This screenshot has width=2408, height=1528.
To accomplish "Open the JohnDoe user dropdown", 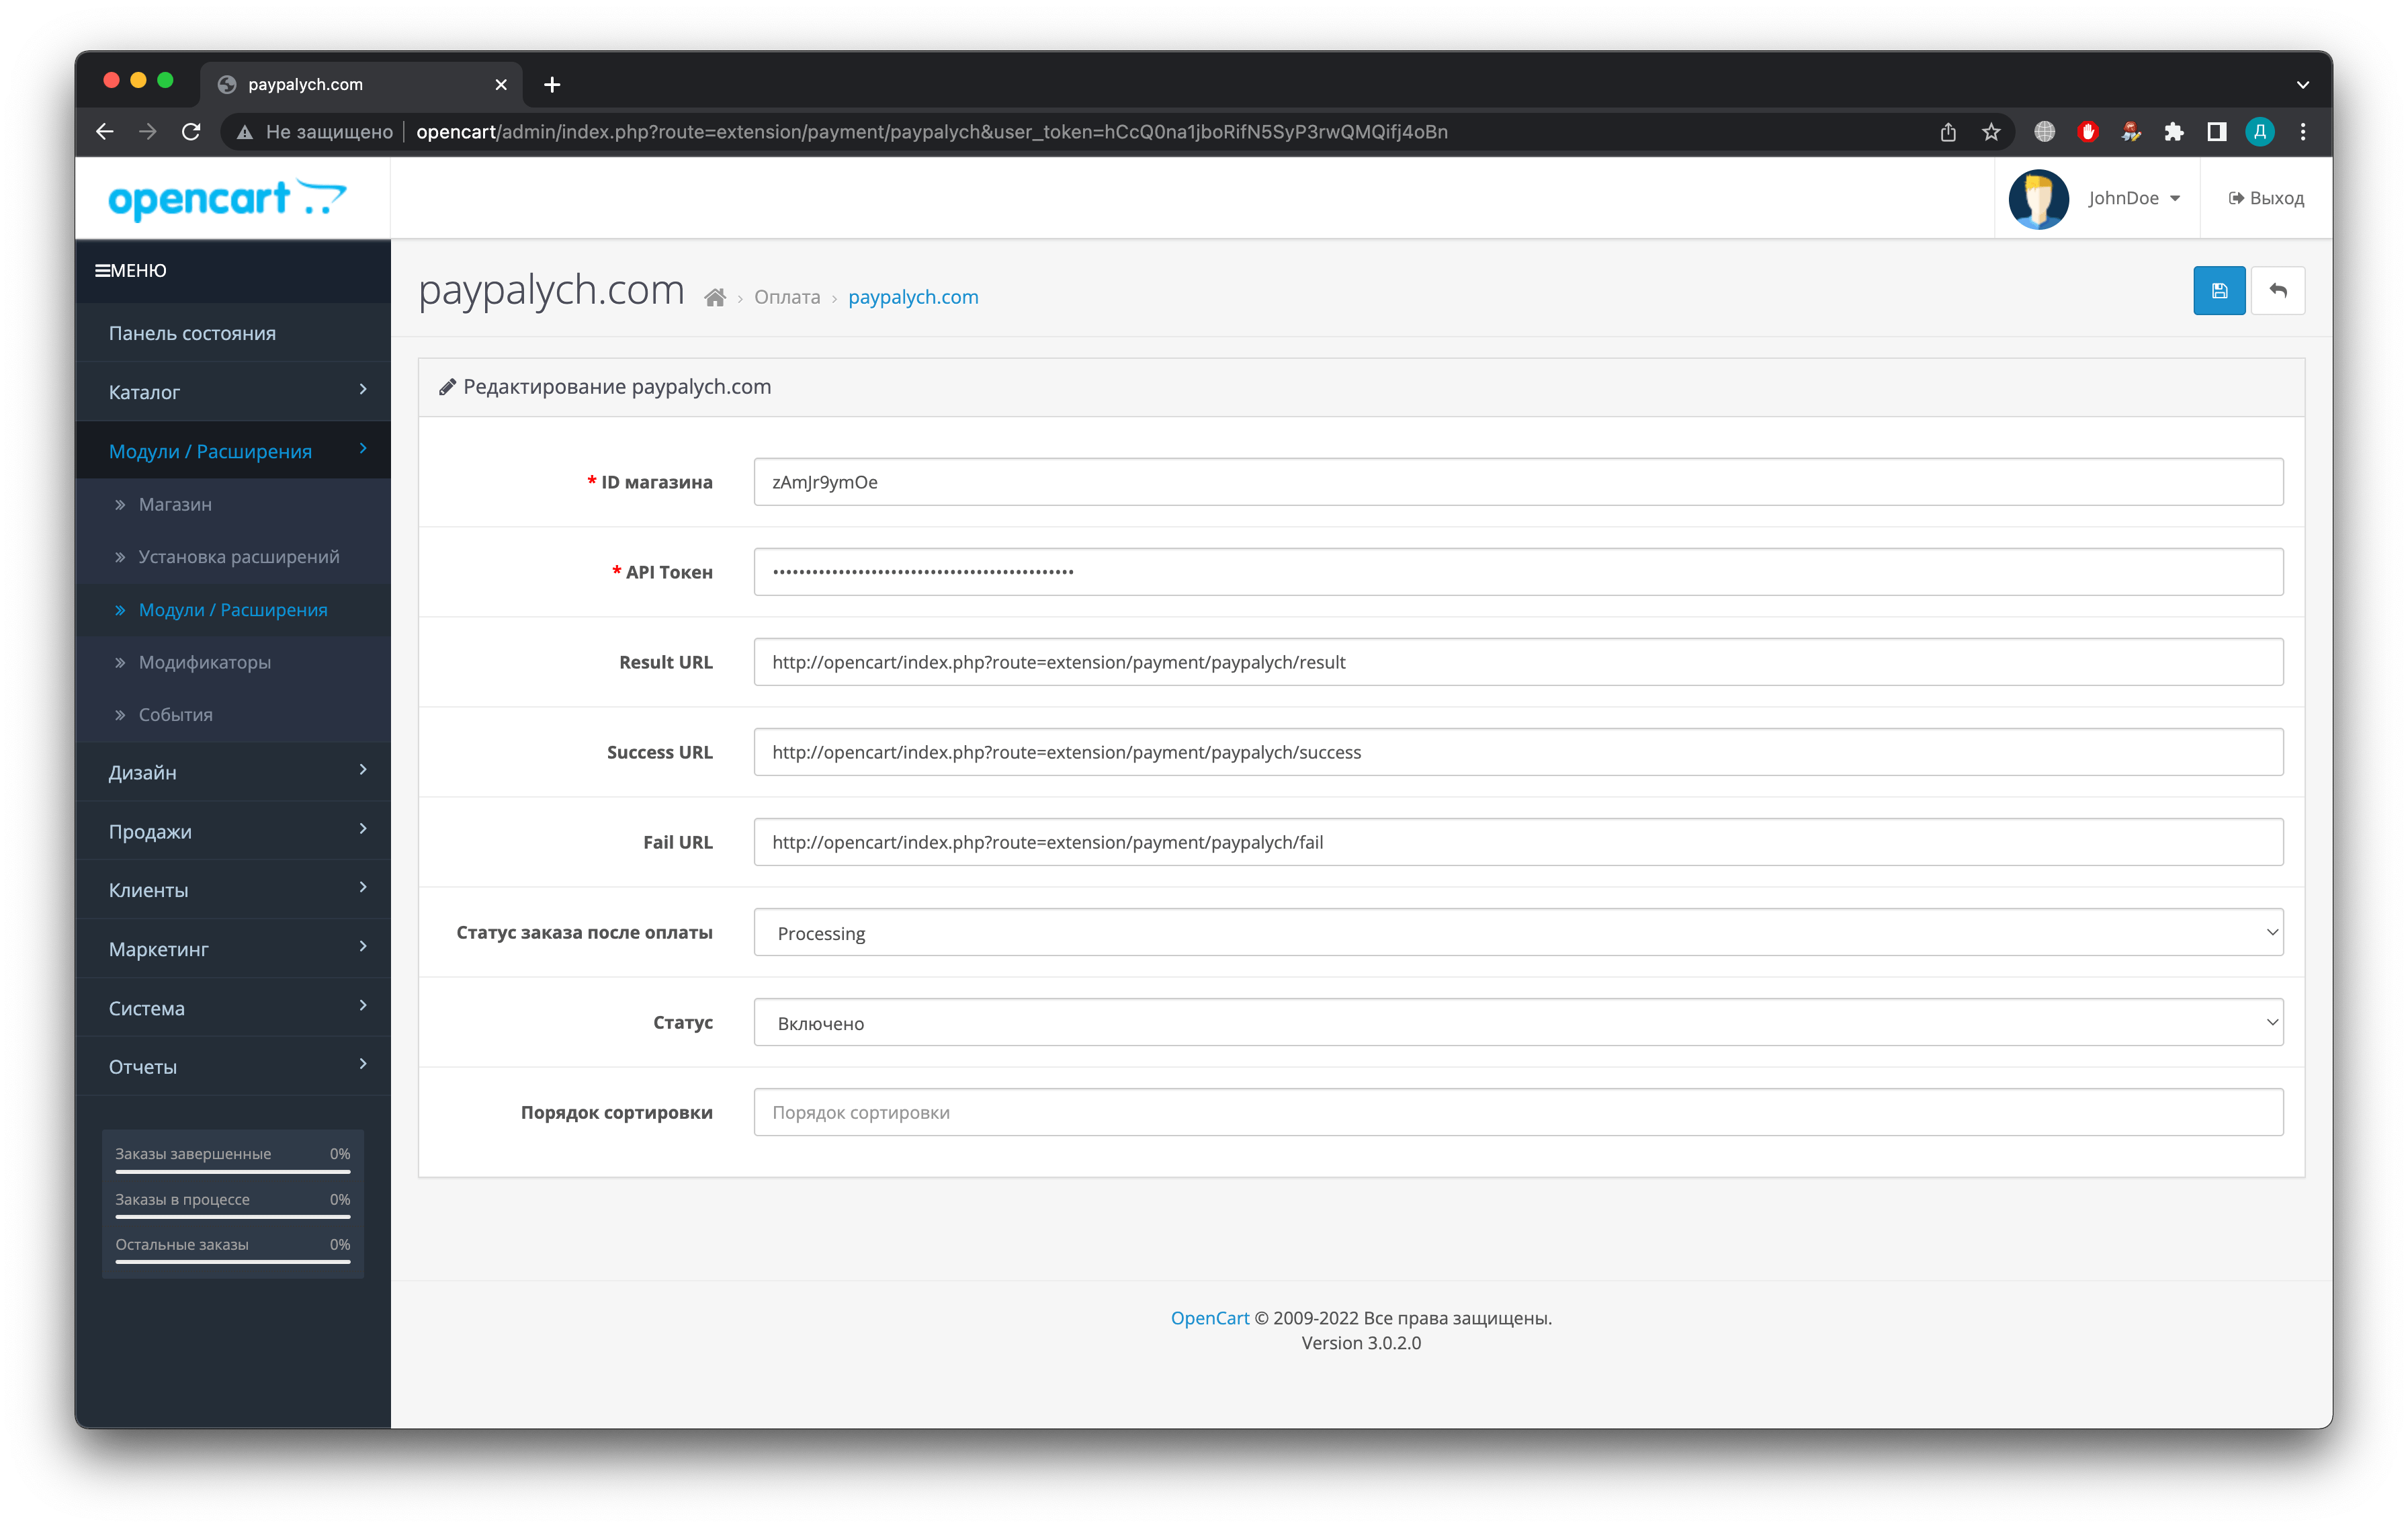I will [x=2133, y=198].
